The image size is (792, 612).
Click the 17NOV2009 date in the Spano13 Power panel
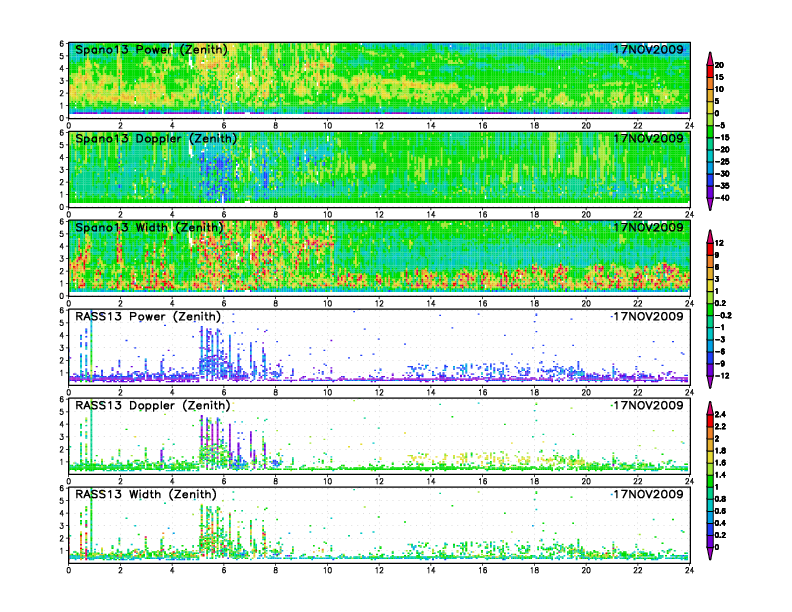click(x=648, y=49)
